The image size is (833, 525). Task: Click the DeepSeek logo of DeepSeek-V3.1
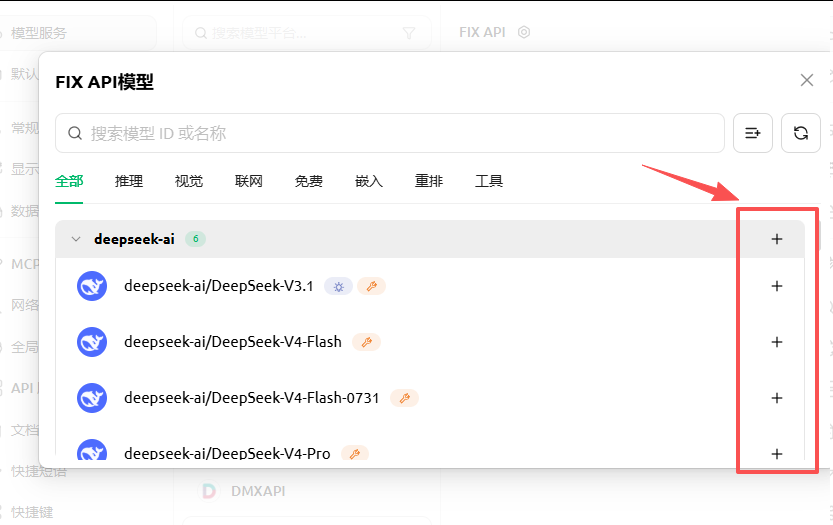point(92,286)
